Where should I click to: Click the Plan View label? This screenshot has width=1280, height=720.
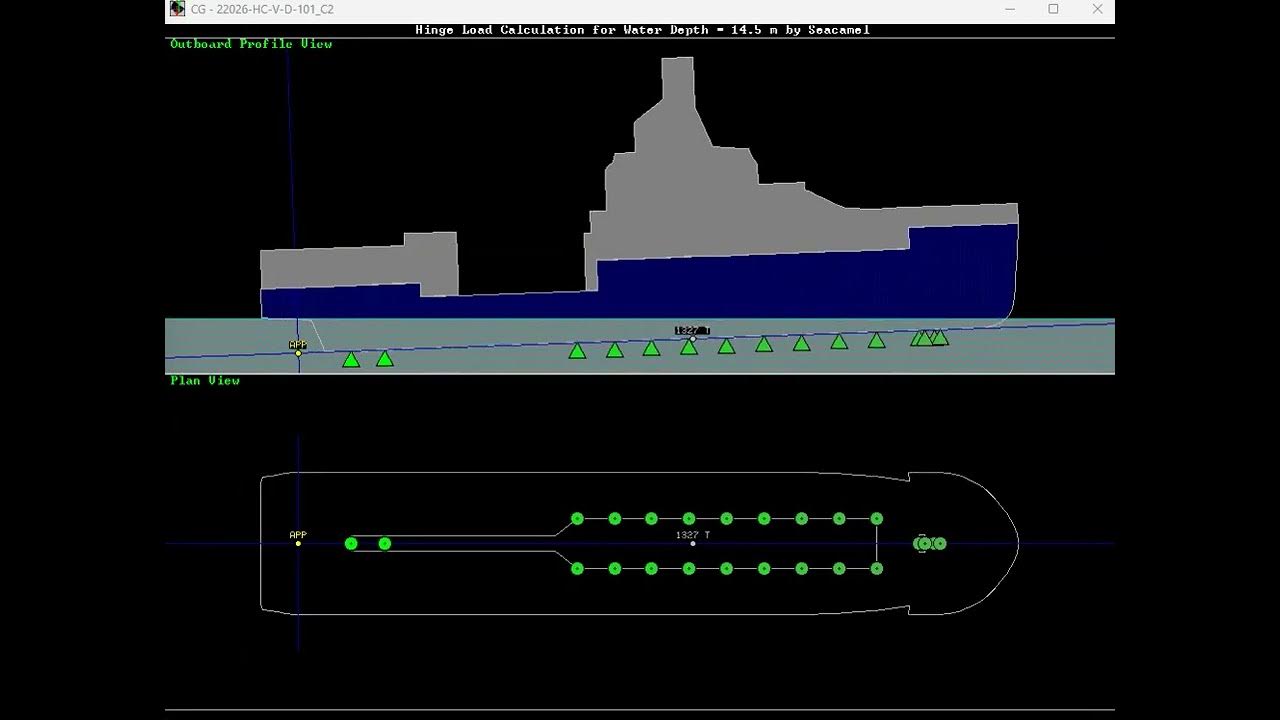[x=205, y=381]
